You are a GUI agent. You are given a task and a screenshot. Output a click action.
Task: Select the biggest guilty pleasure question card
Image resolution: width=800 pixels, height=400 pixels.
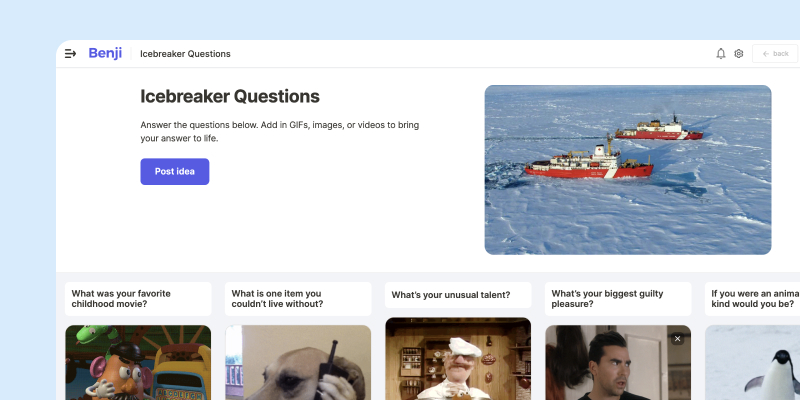tap(618, 299)
